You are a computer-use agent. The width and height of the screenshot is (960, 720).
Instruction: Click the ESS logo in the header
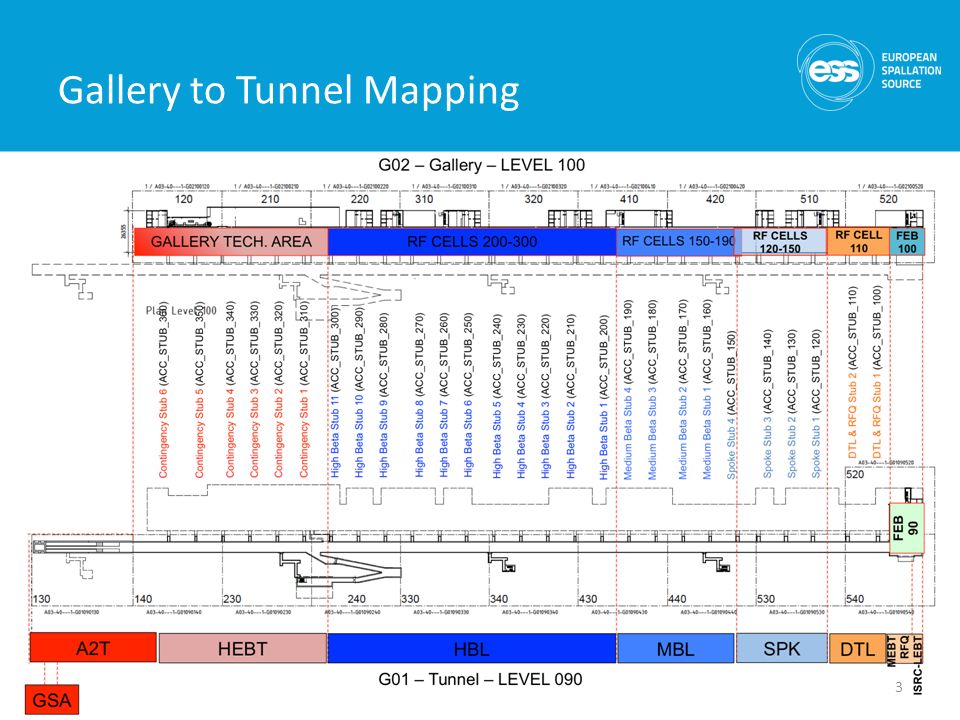point(834,71)
